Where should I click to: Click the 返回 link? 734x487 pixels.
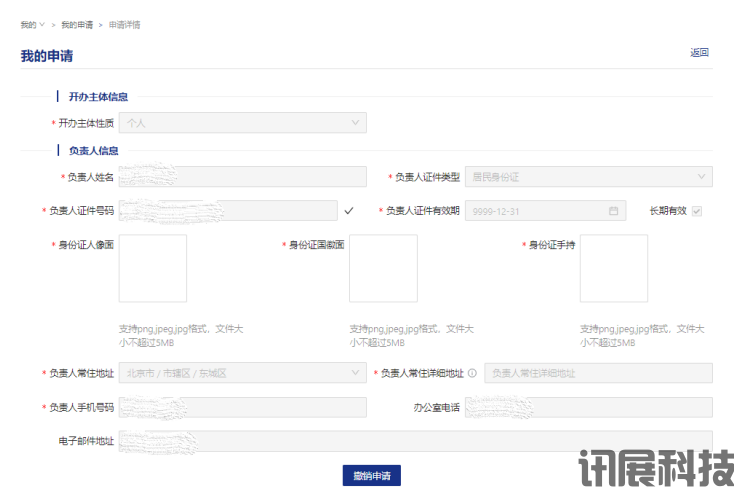tap(699, 53)
